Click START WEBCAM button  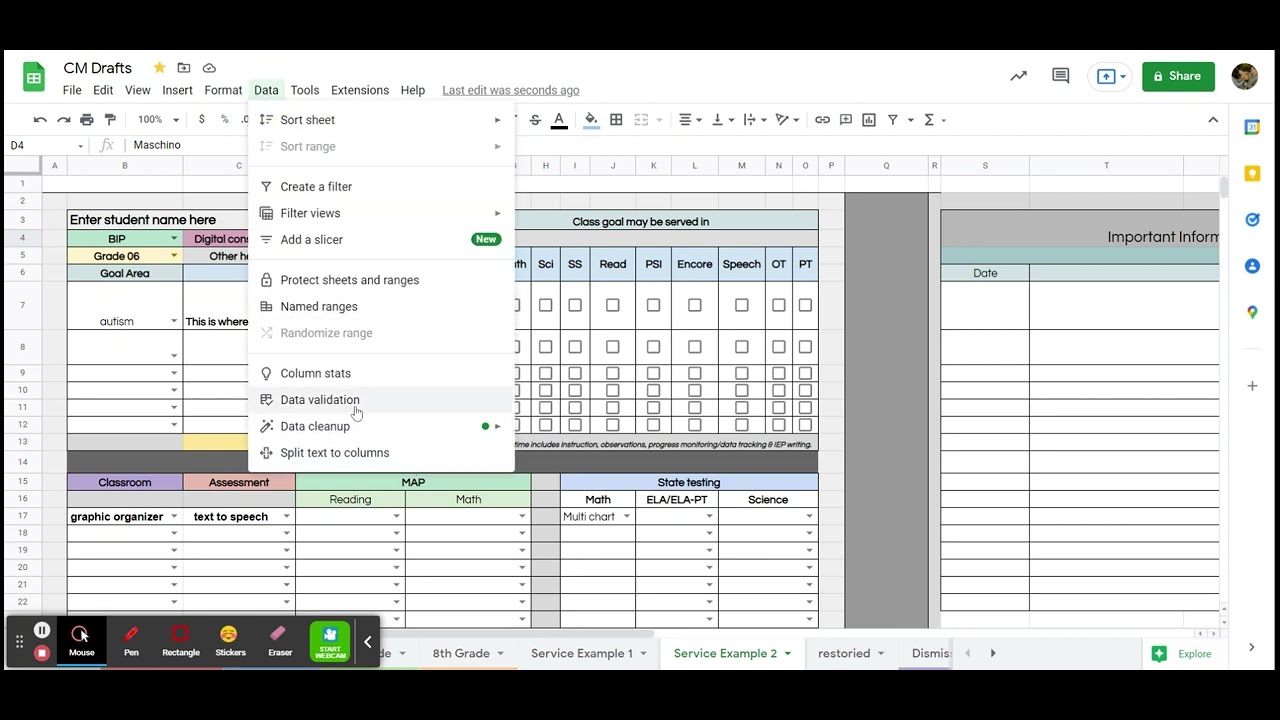(330, 641)
